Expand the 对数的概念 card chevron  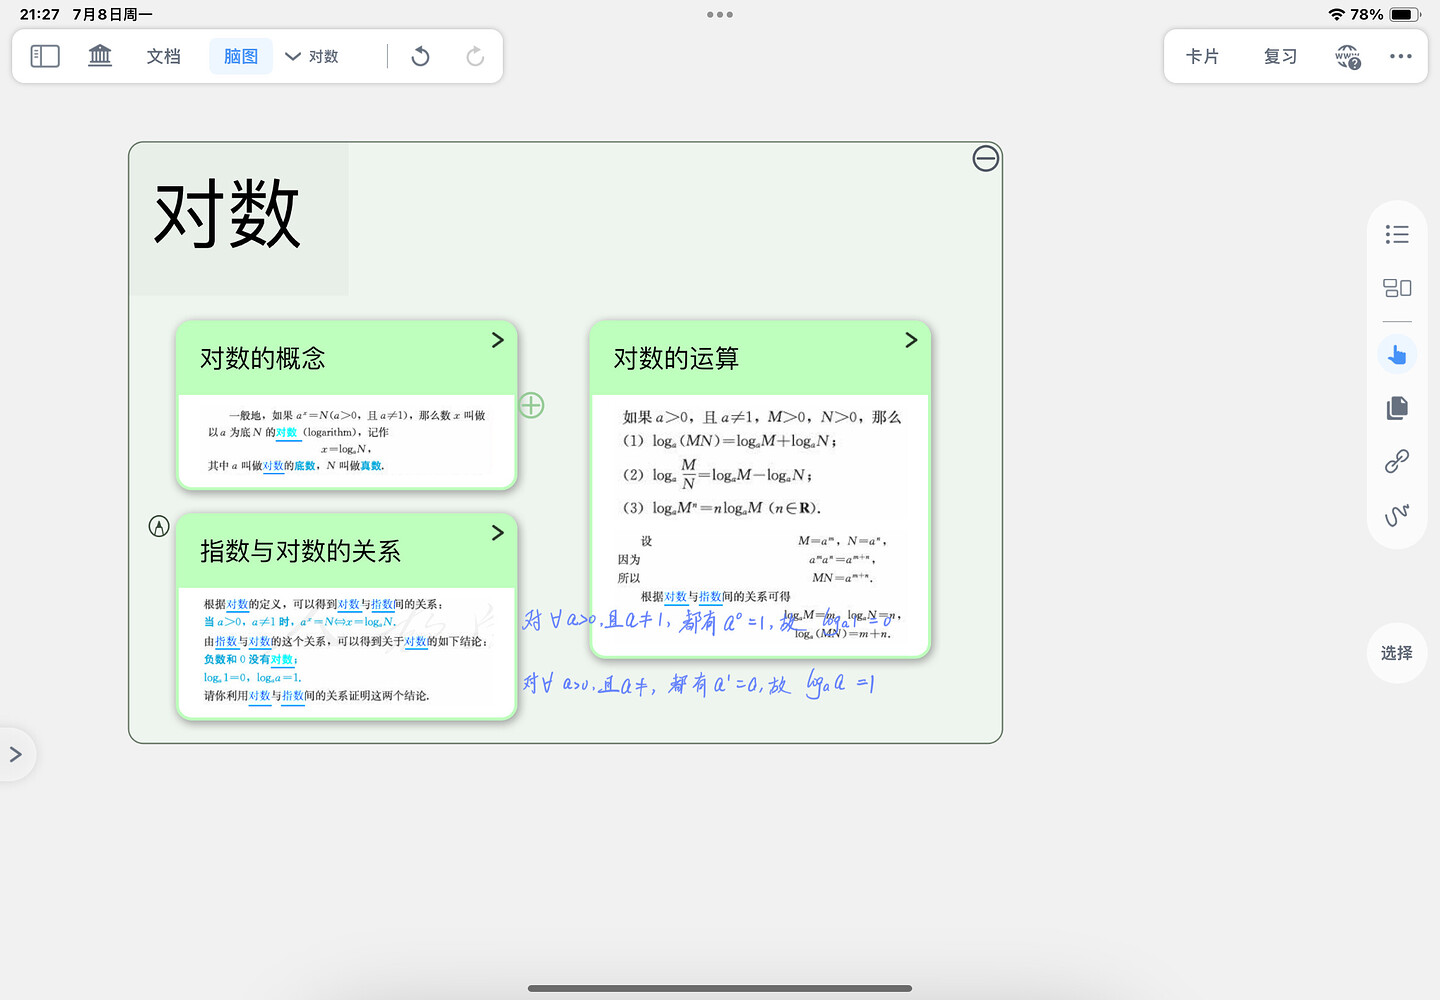497,340
